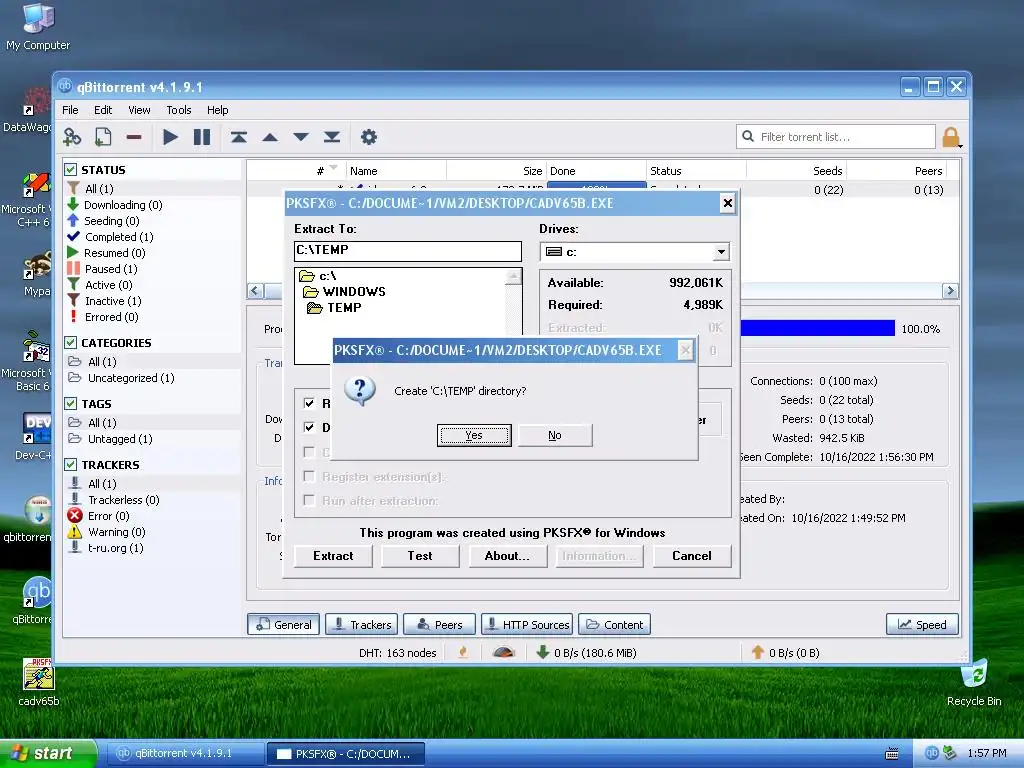This screenshot has height=768, width=1024.
Task: Open the View menu
Action: [139, 110]
